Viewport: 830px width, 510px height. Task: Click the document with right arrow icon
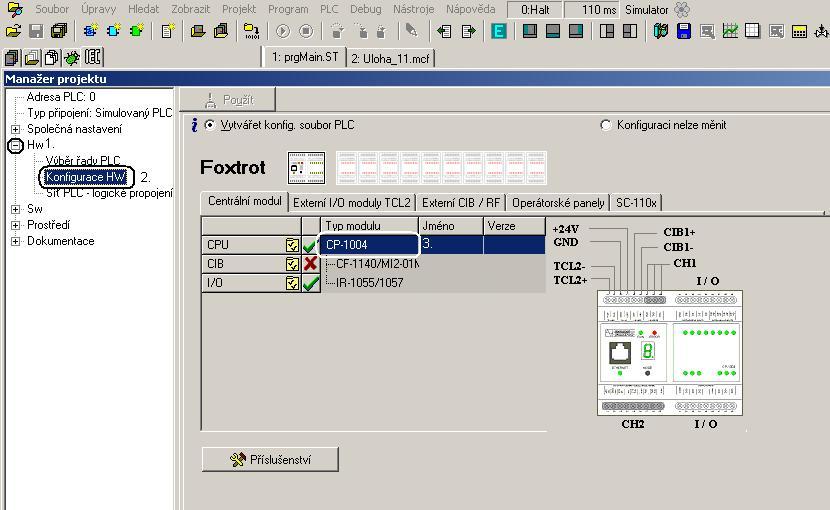pos(468,31)
